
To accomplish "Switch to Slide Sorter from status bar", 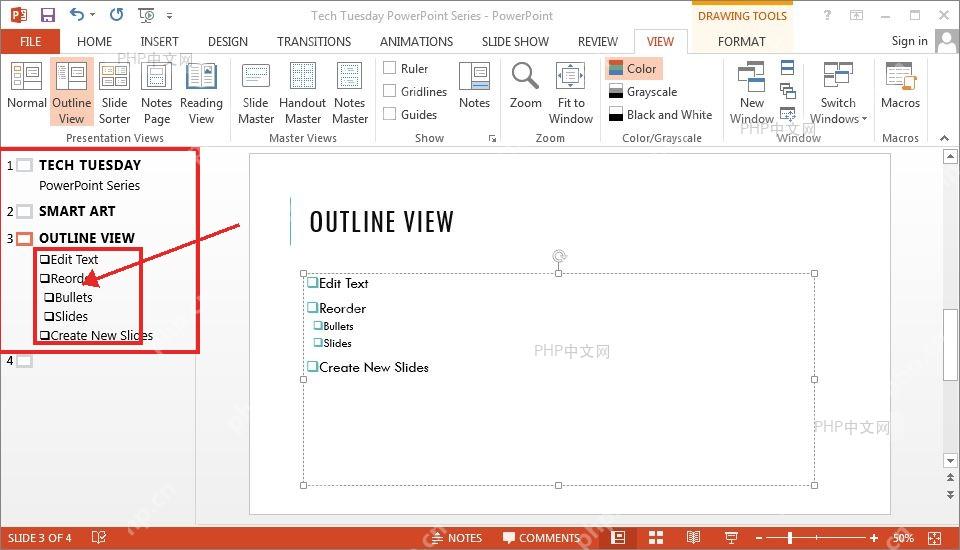I will pyautogui.click(x=656, y=538).
